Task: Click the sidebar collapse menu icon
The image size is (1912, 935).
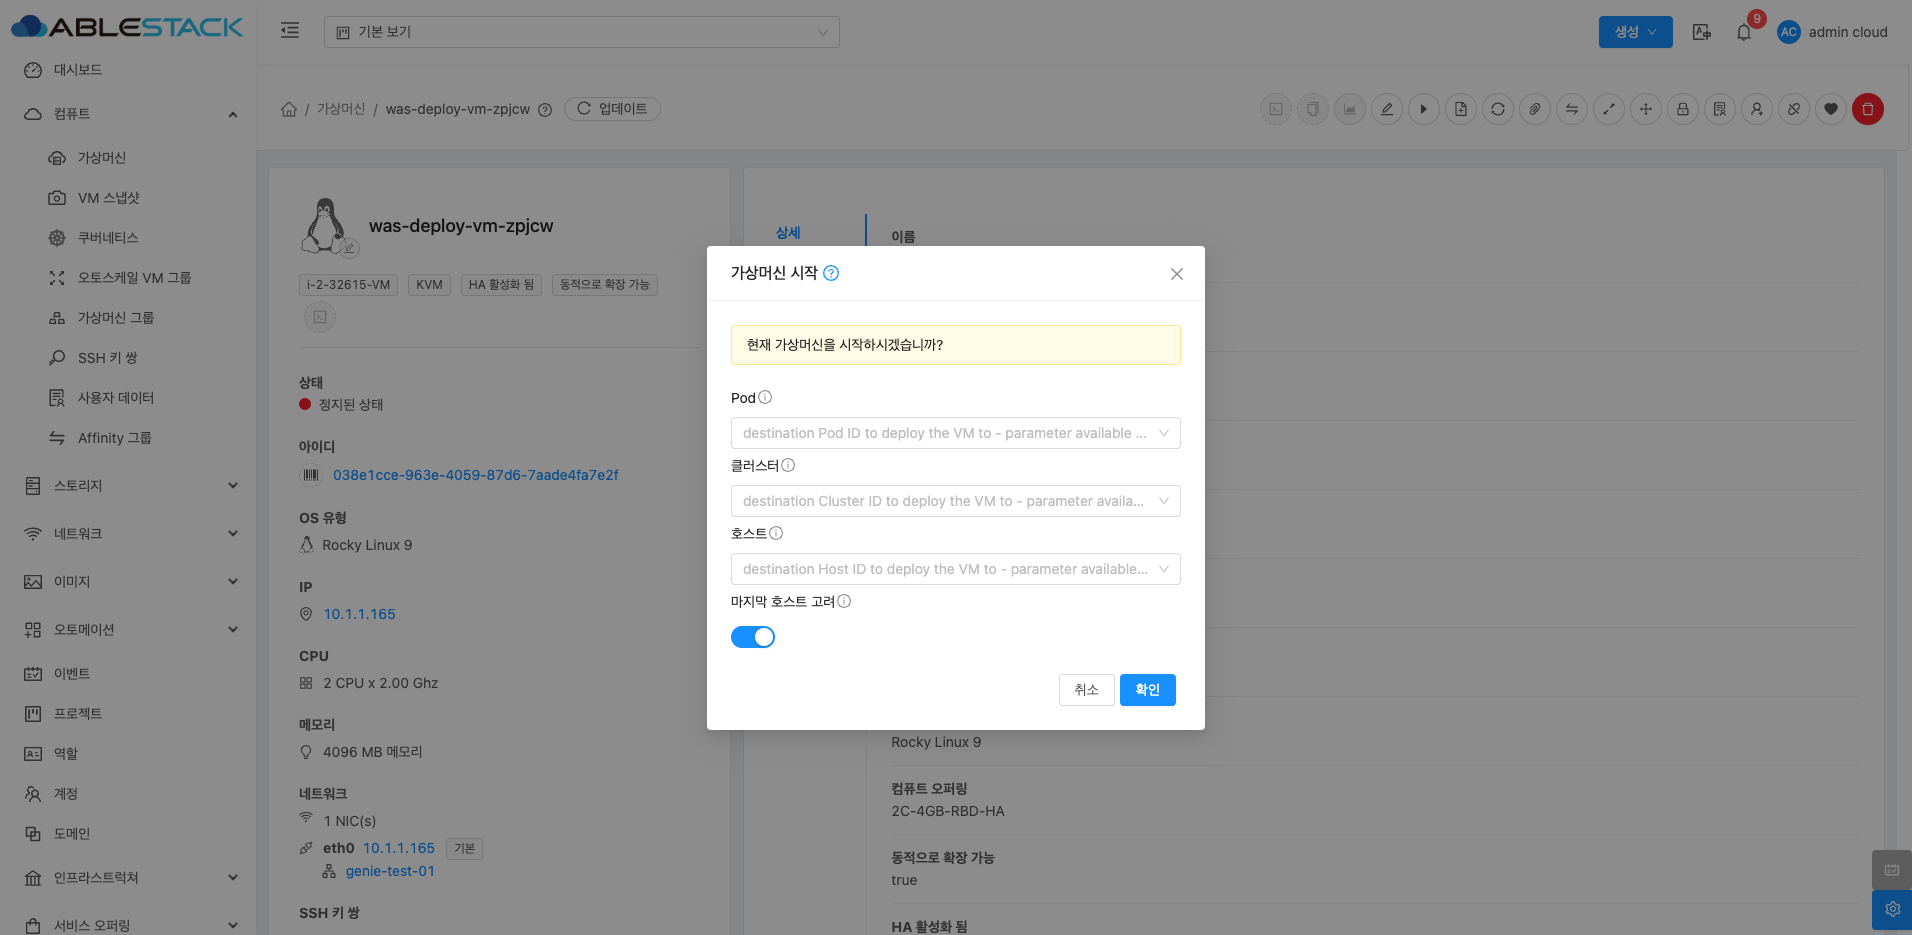Action: click(290, 31)
